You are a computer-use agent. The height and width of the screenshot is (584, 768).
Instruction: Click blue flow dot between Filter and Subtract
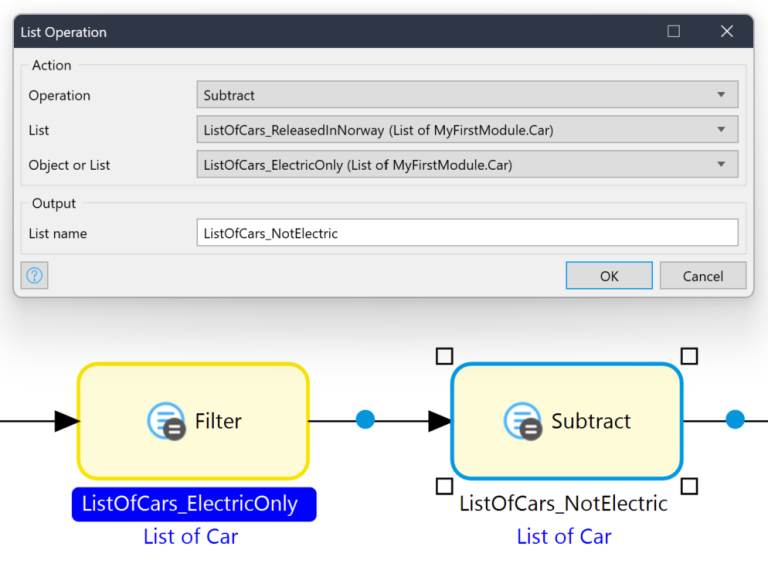point(365,420)
